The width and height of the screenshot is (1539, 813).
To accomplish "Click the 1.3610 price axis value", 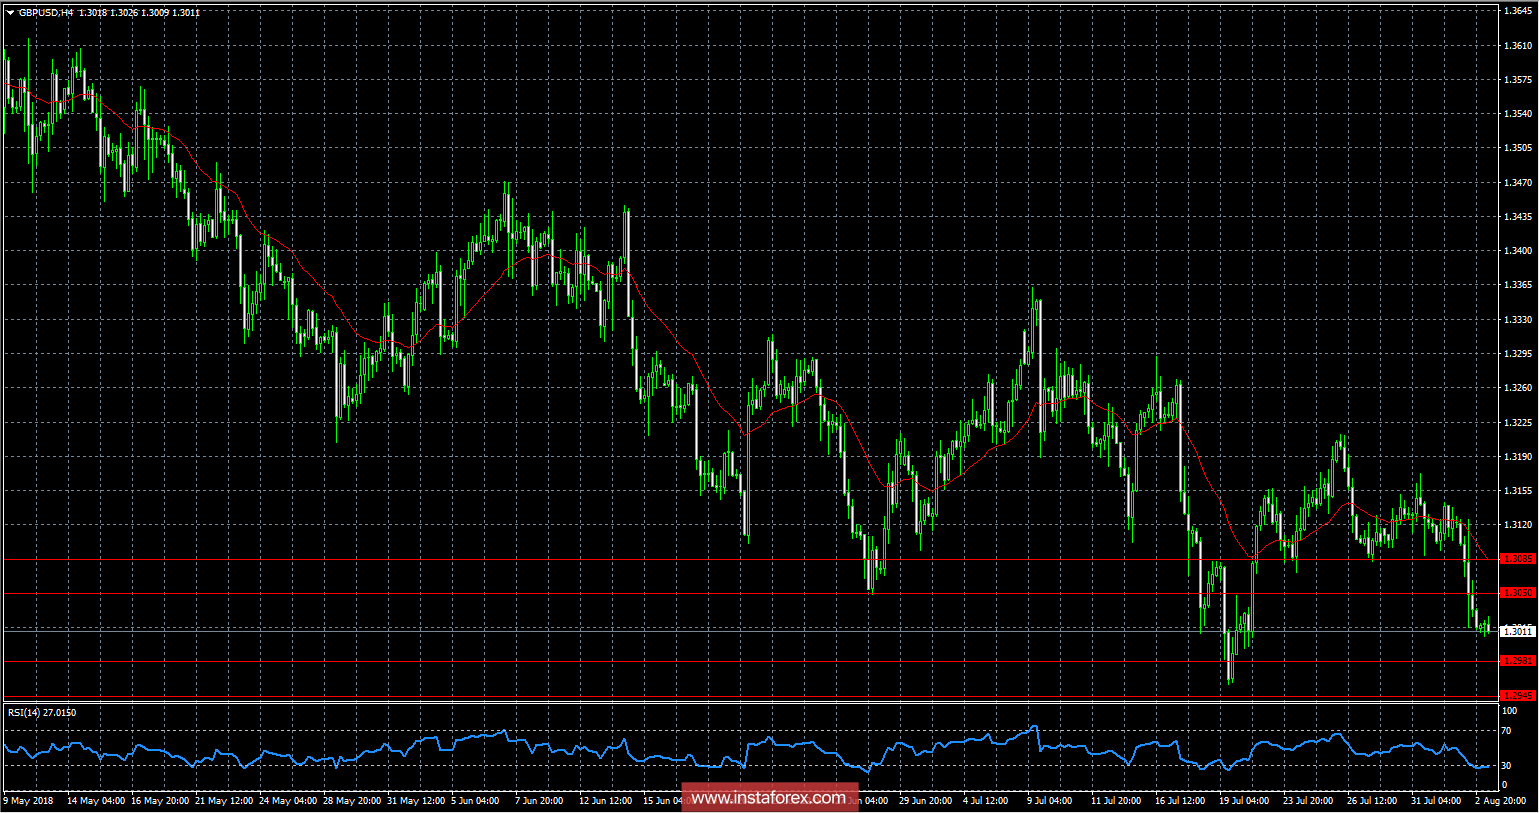I will tap(1518, 46).
